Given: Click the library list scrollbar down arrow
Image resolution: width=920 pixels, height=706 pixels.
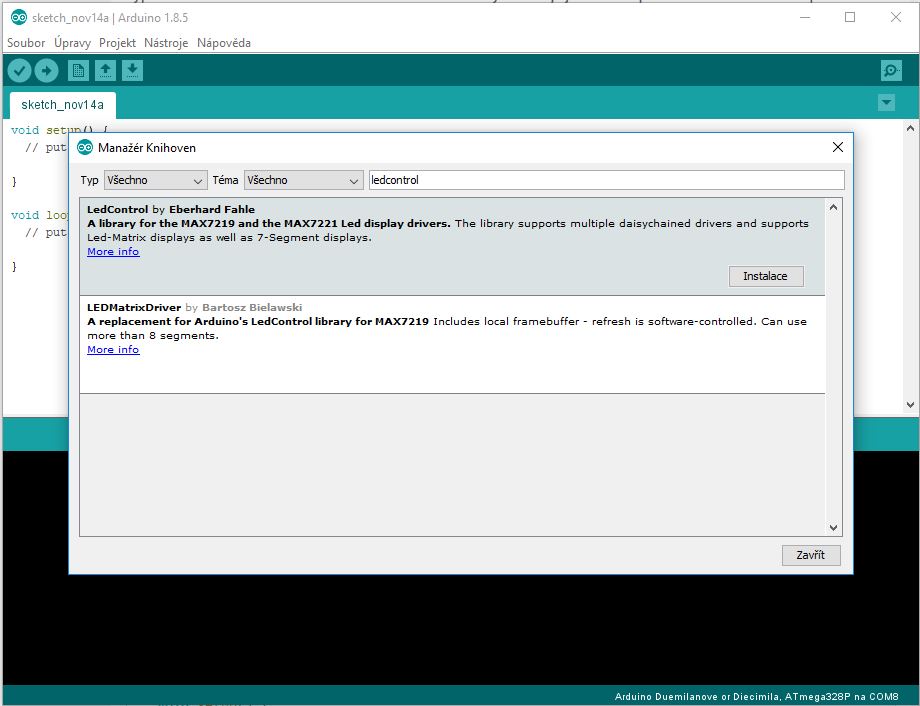Looking at the screenshot, I should [834, 528].
